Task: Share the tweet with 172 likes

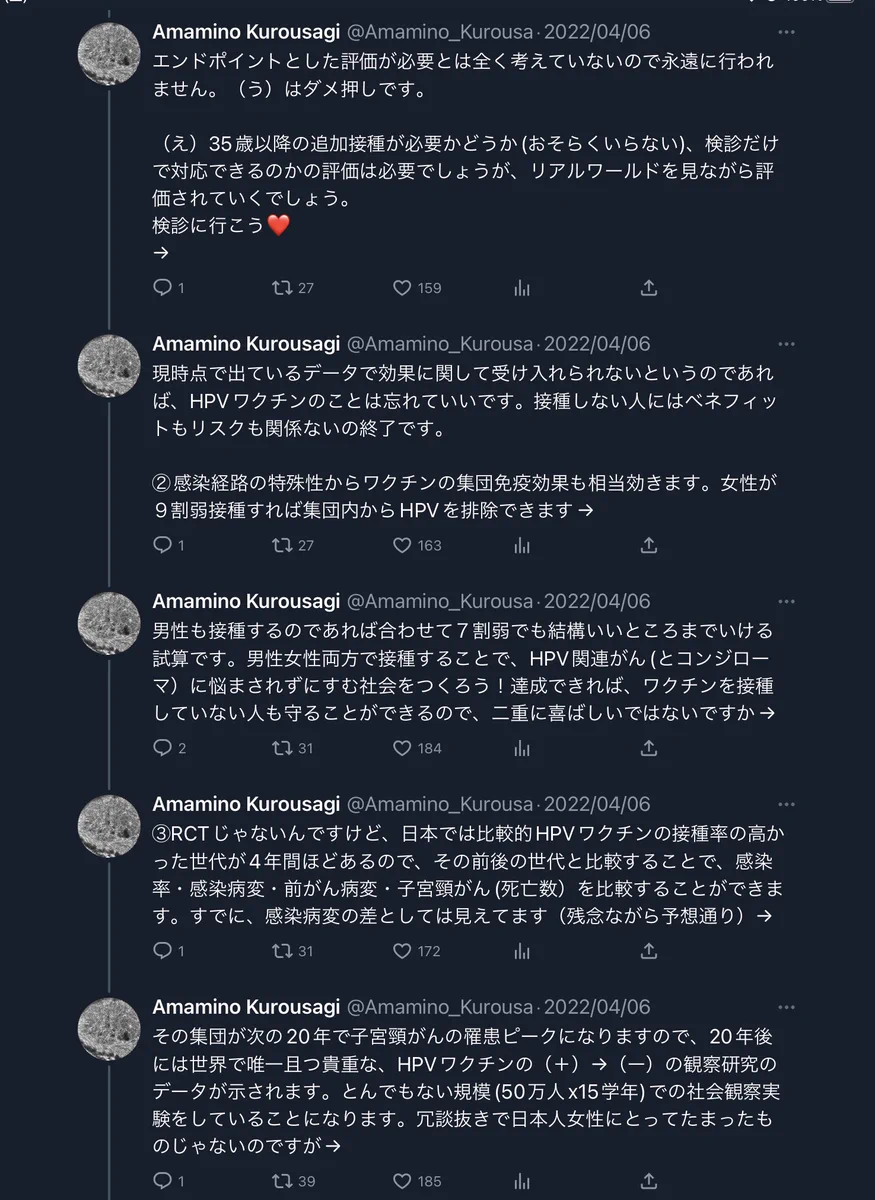Action: (x=648, y=950)
